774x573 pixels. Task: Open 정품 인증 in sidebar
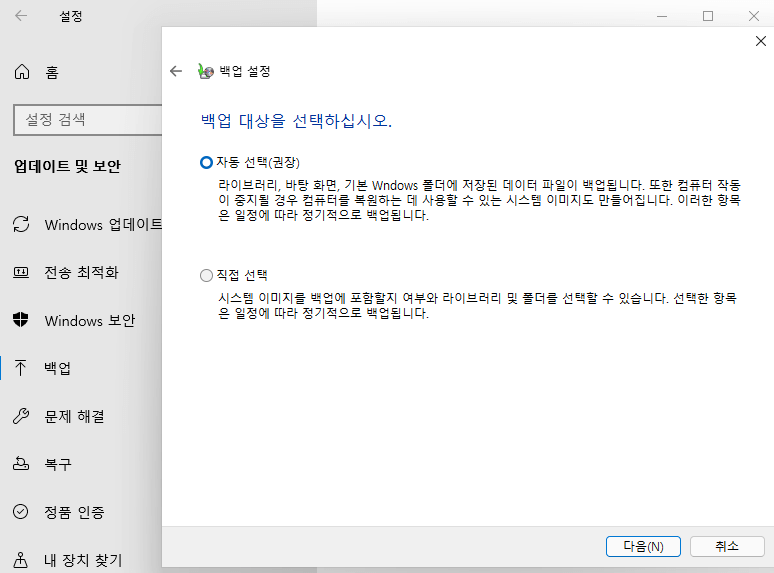tap(75, 512)
